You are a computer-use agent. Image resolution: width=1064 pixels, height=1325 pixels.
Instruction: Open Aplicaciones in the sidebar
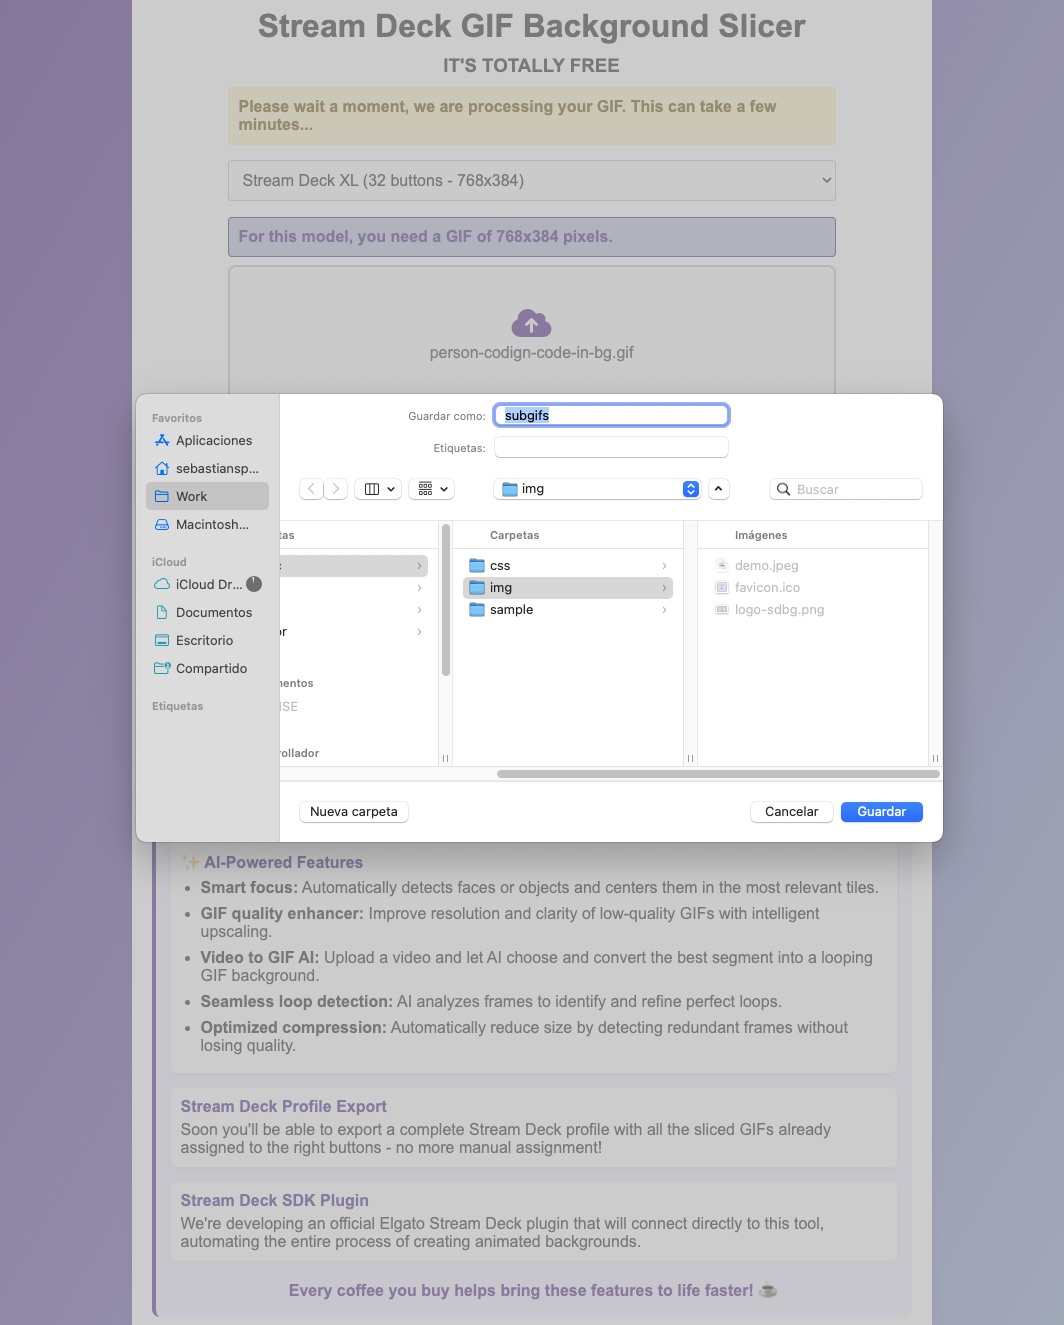click(207, 440)
